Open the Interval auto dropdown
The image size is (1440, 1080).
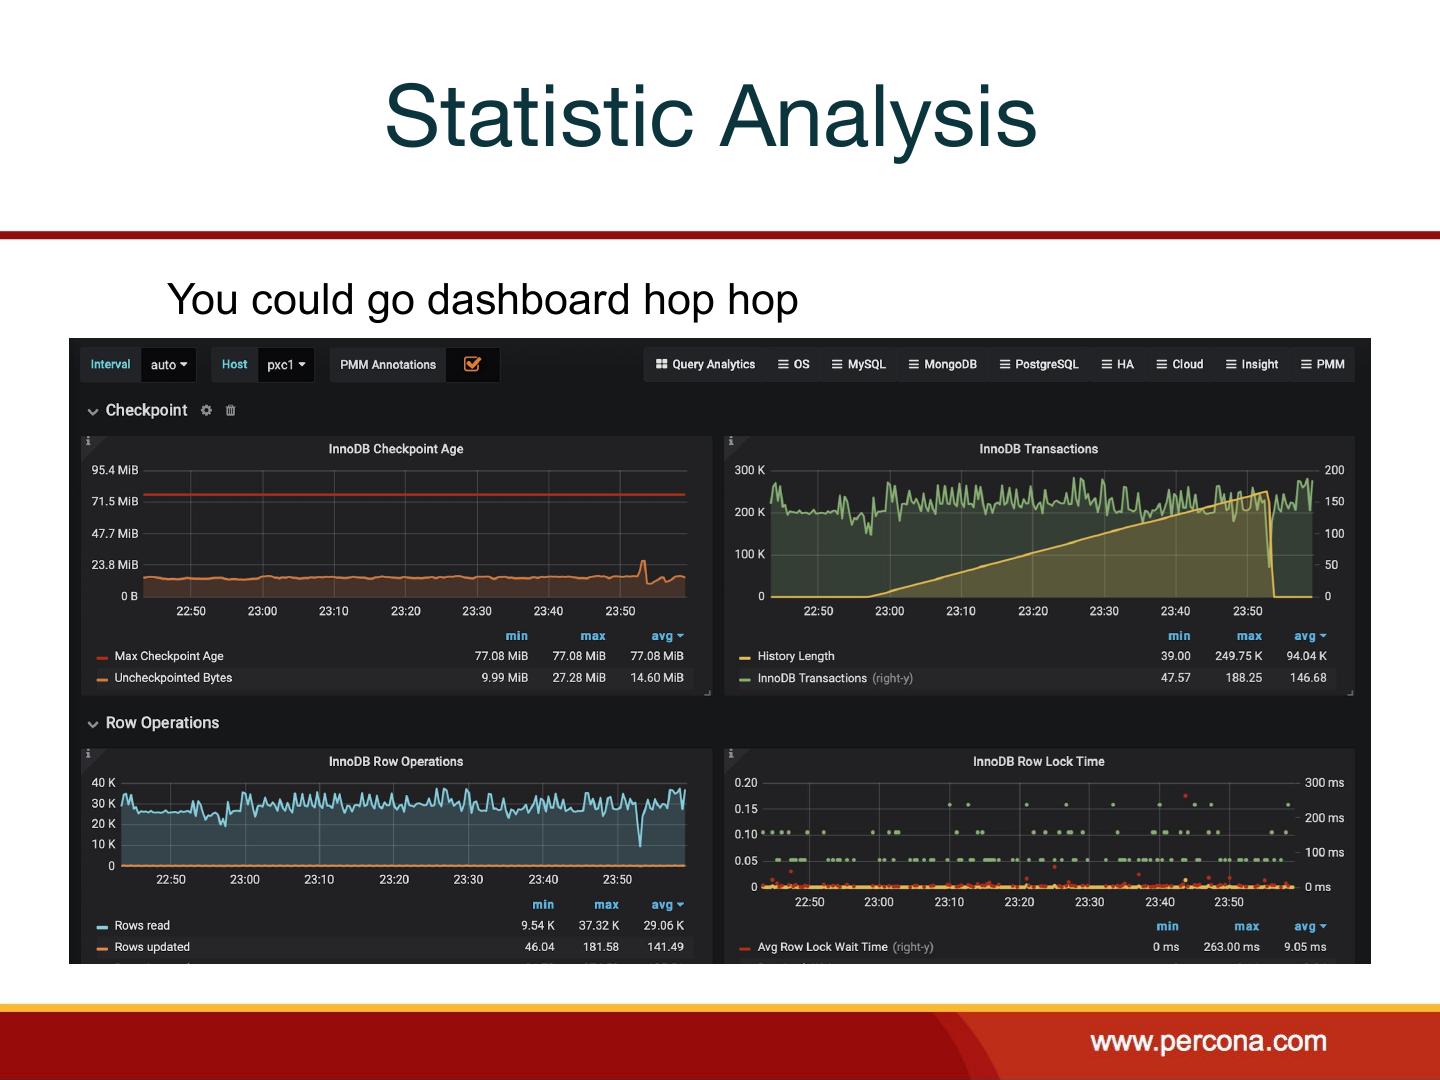[168, 365]
